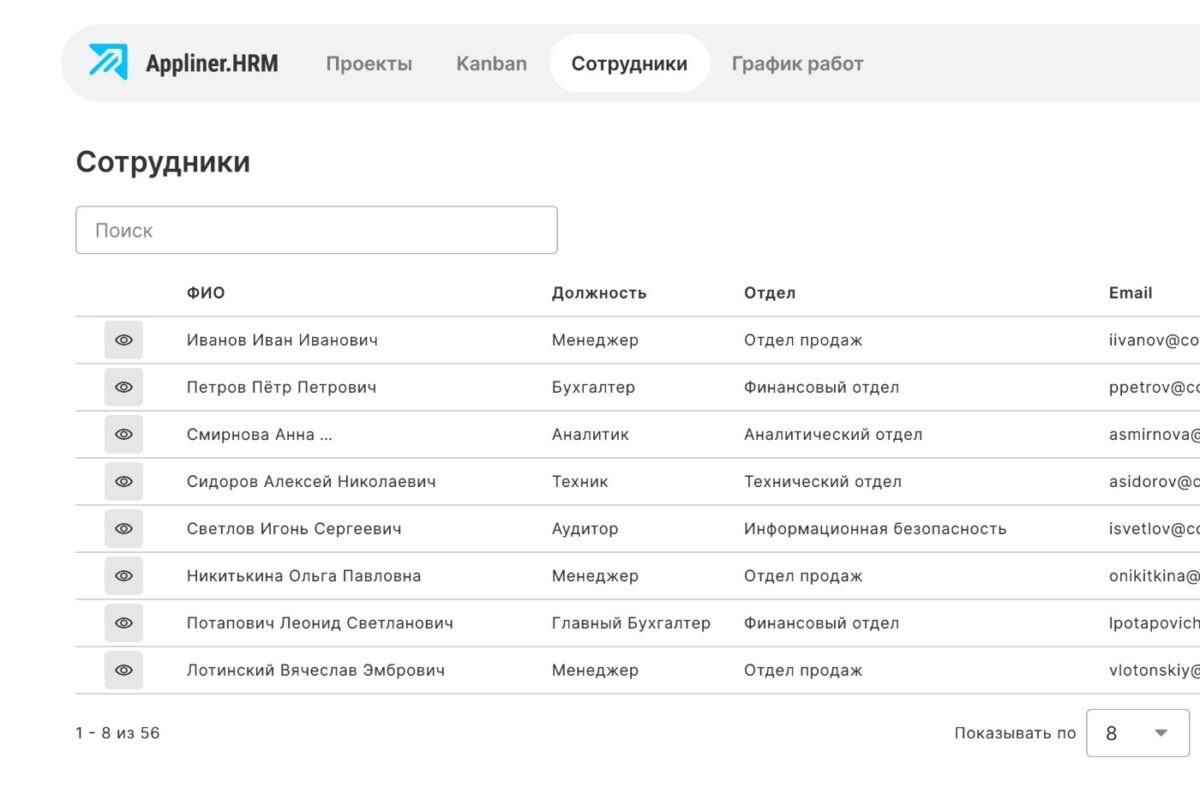Screen dimensions: 1200x800
Task: Click the Главный Бухгалтер position cell
Action: click(631, 623)
